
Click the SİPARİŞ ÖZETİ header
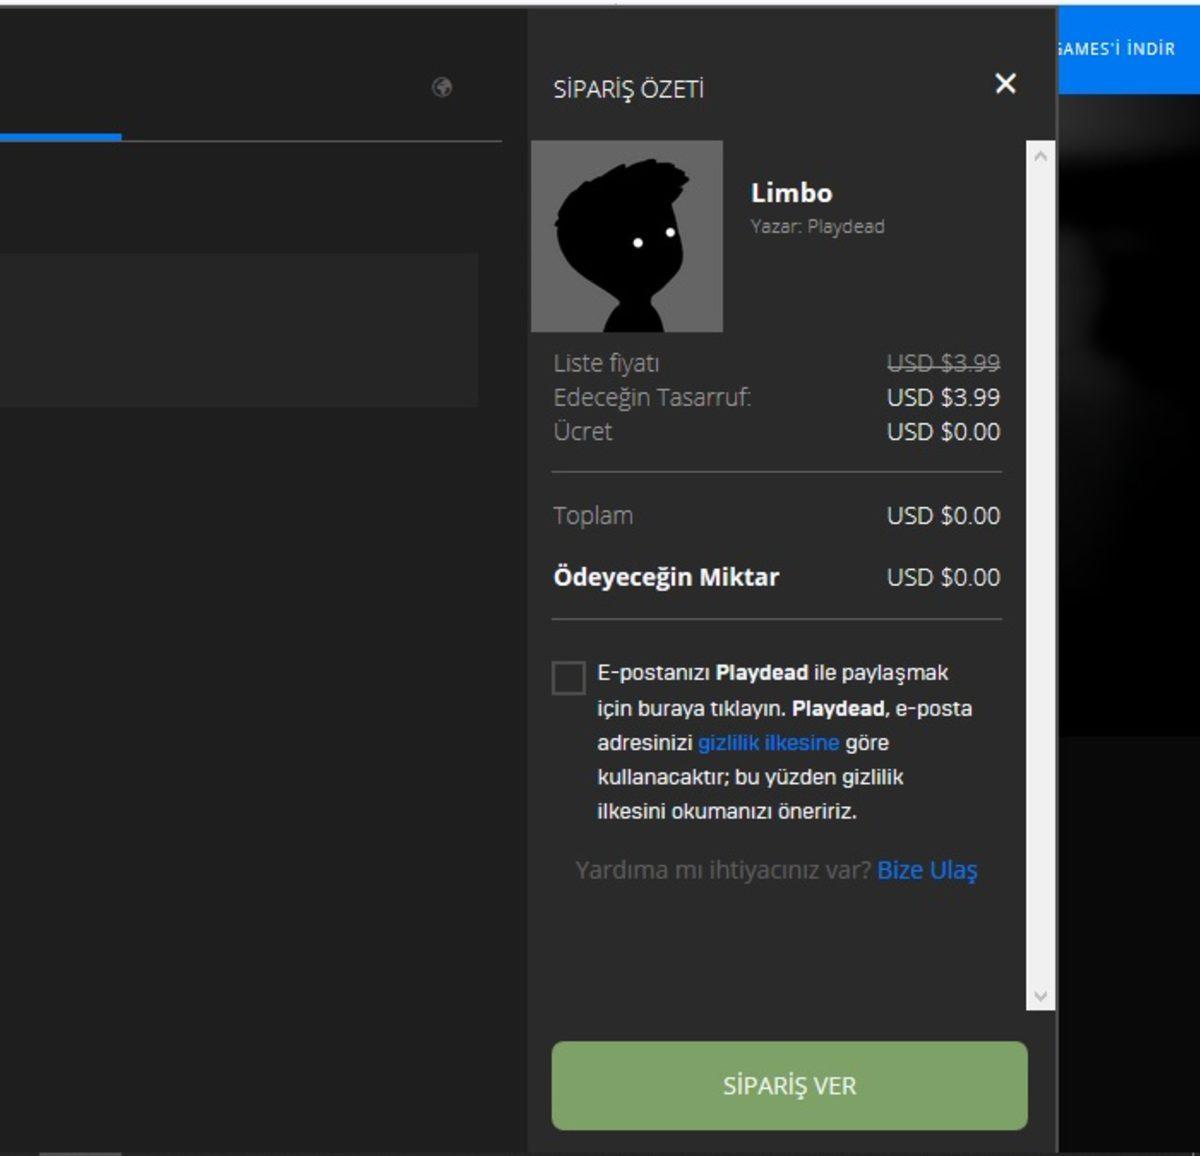tap(627, 89)
